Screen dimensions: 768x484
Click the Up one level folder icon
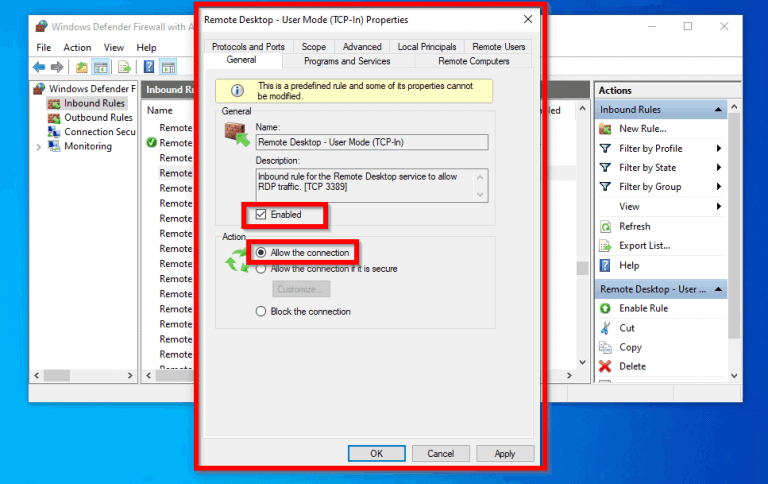click(x=79, y=67)
